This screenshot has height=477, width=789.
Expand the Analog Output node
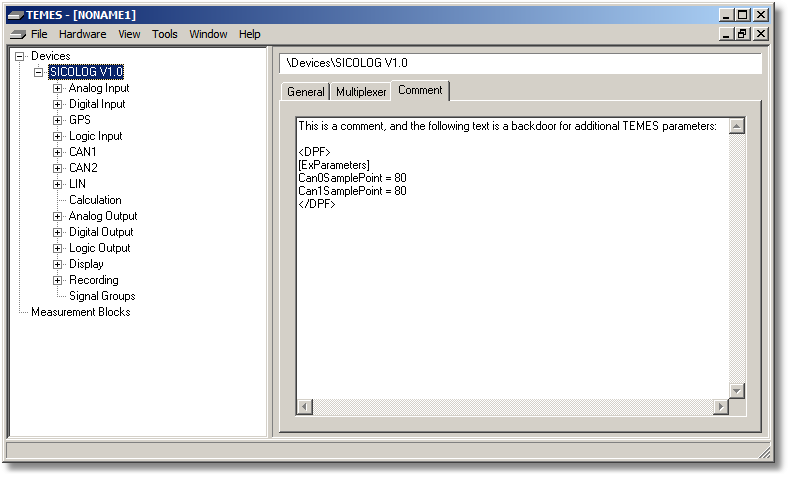point(57,216)
